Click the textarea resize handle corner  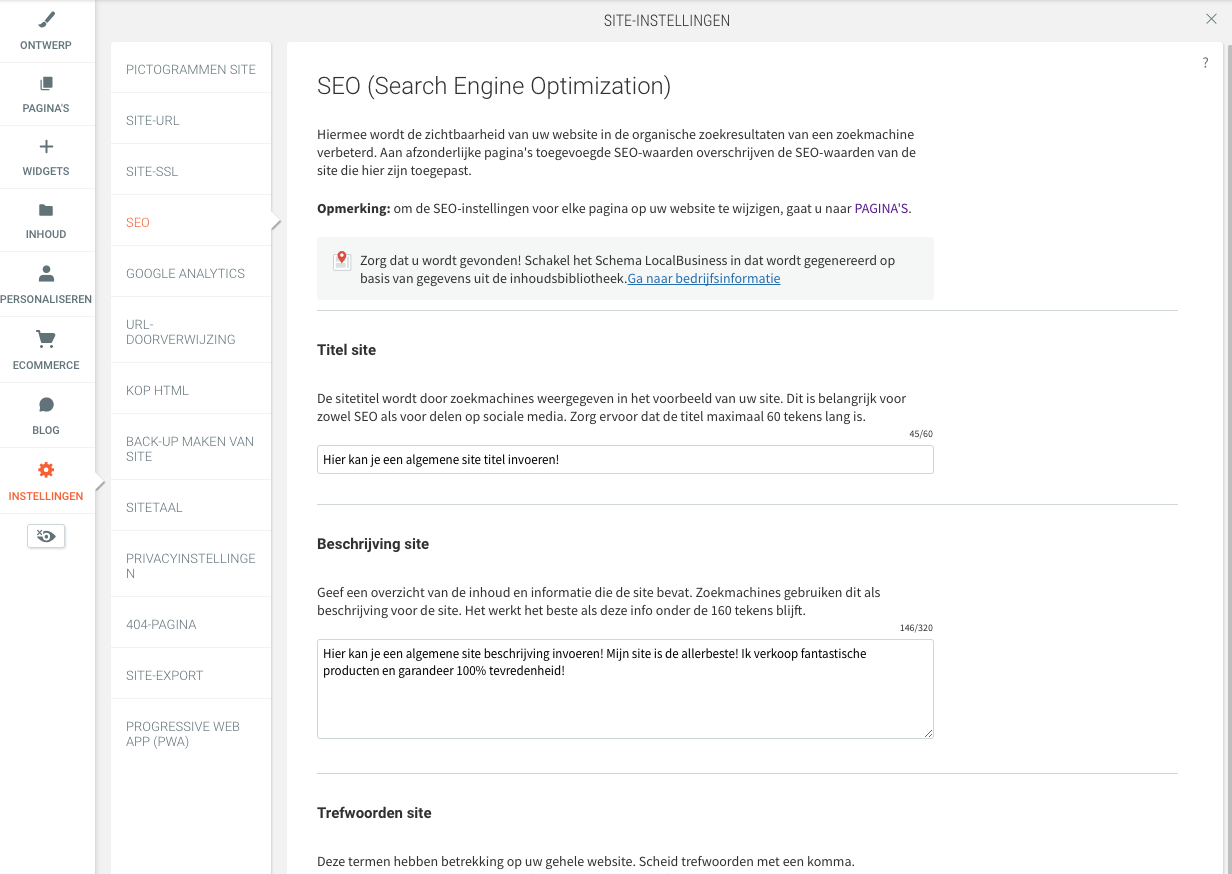point(928,733)
